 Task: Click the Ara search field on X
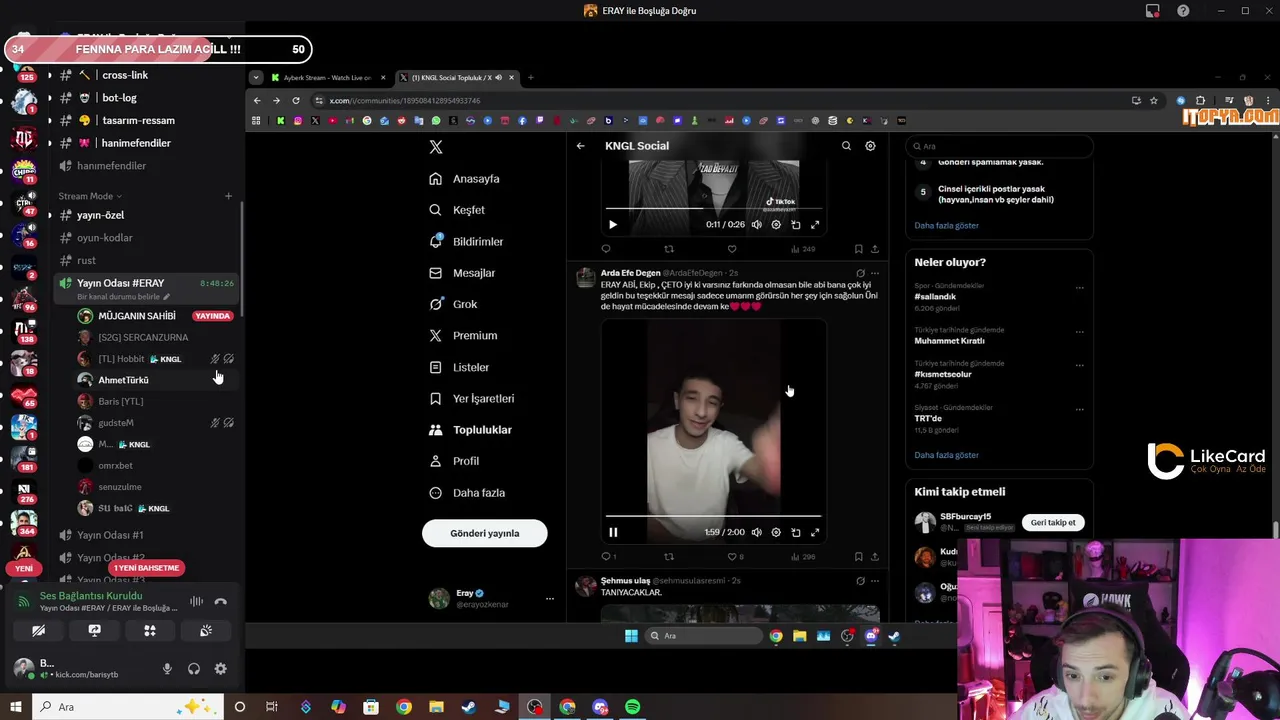coord(1000,146)
